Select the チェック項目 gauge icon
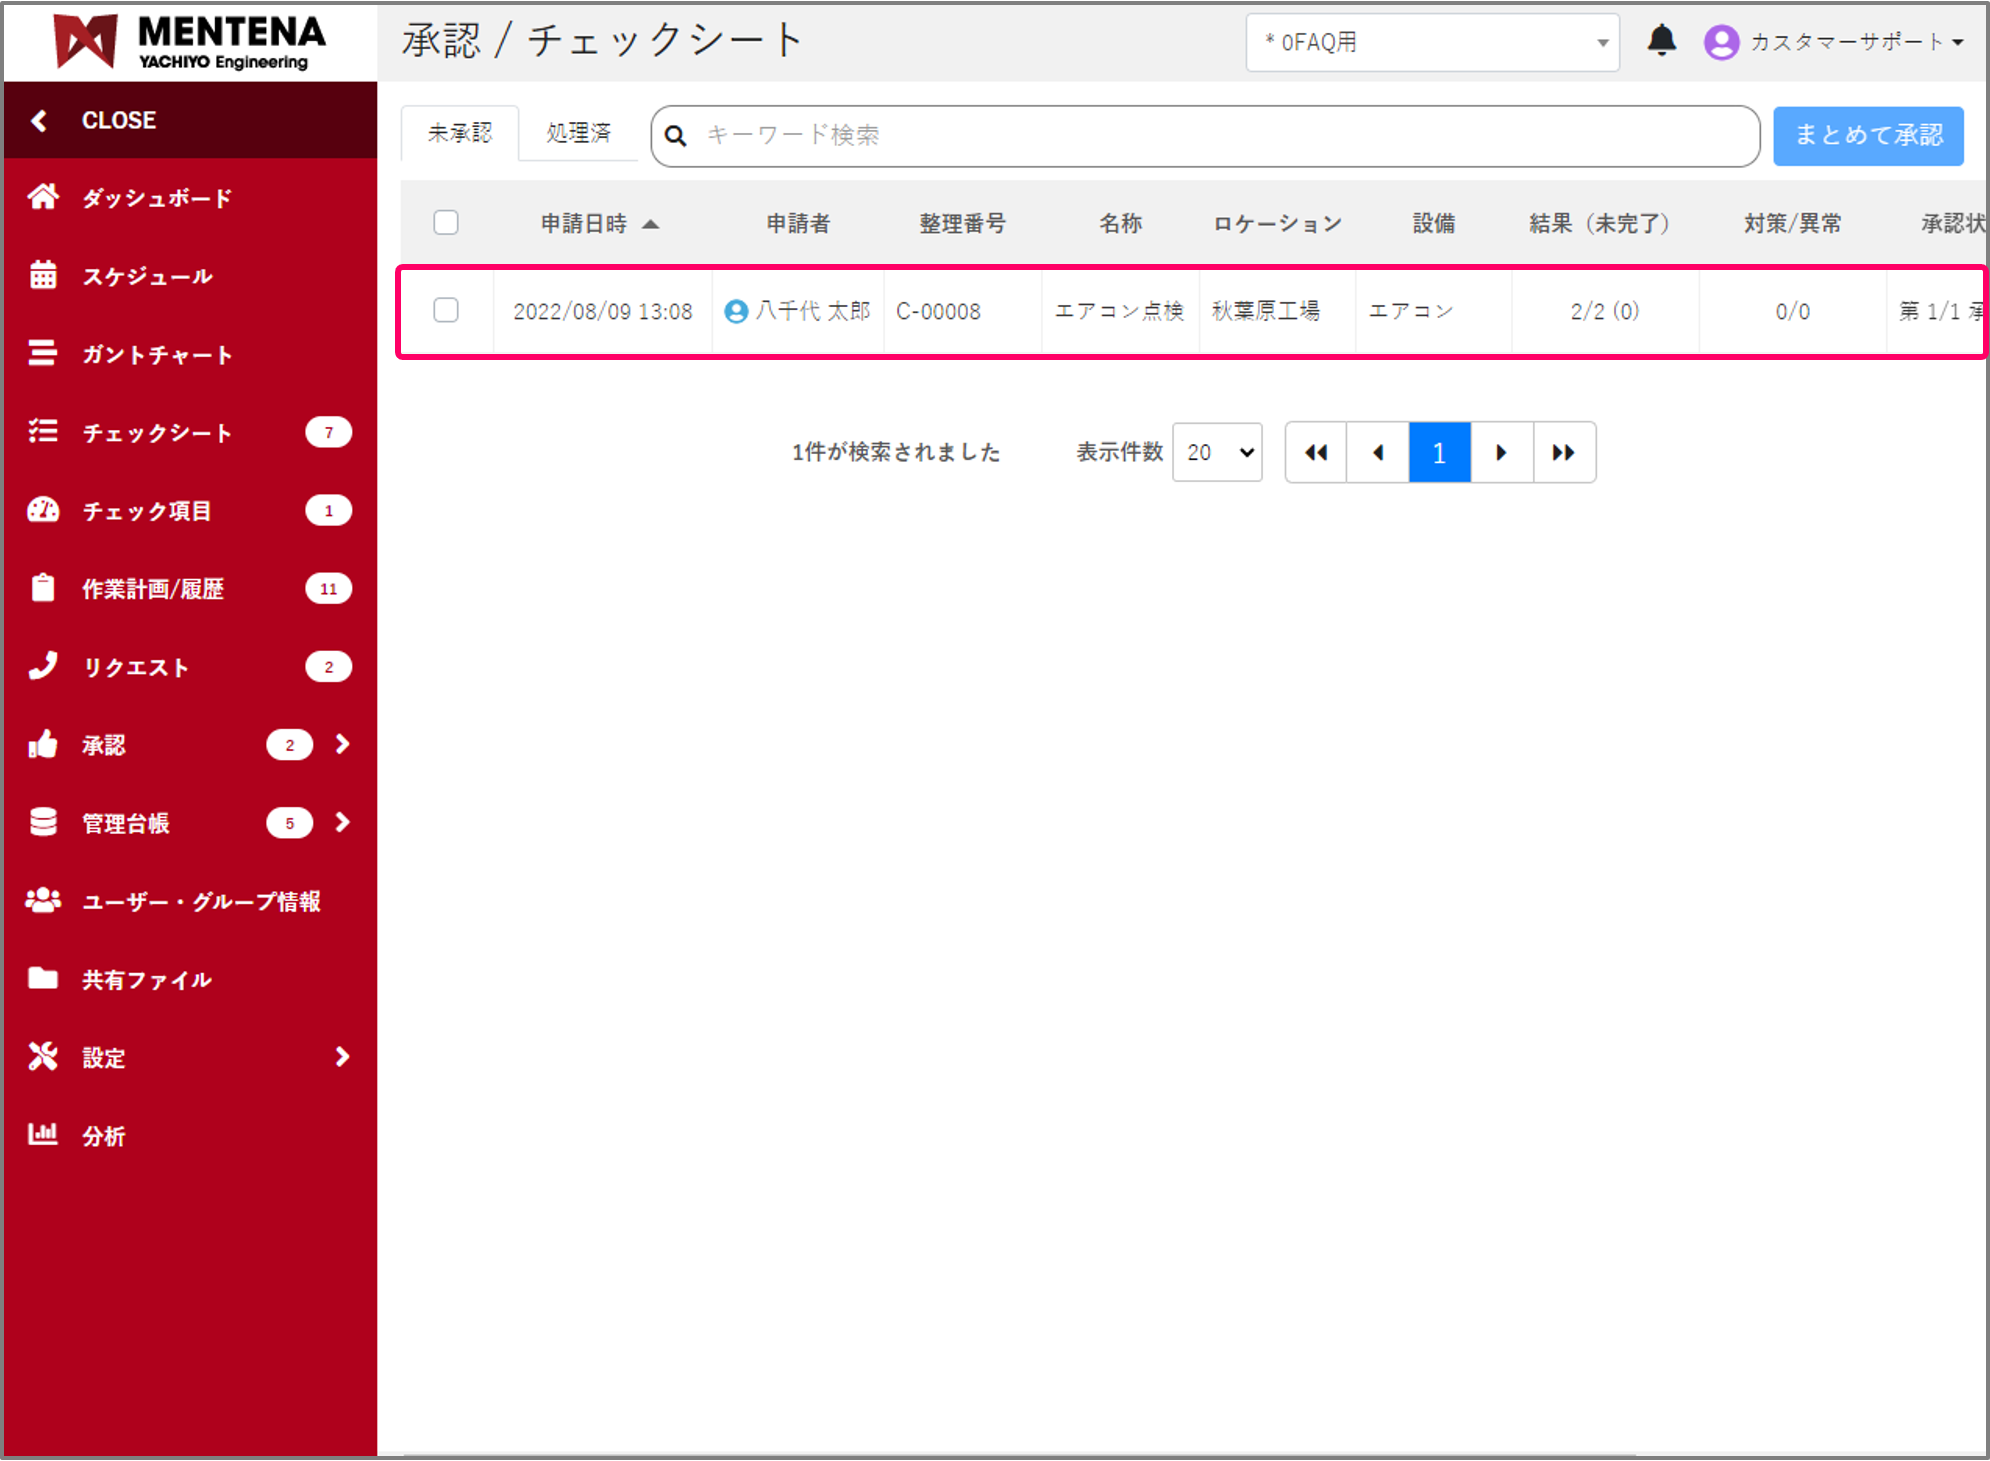 click(44, 510)
